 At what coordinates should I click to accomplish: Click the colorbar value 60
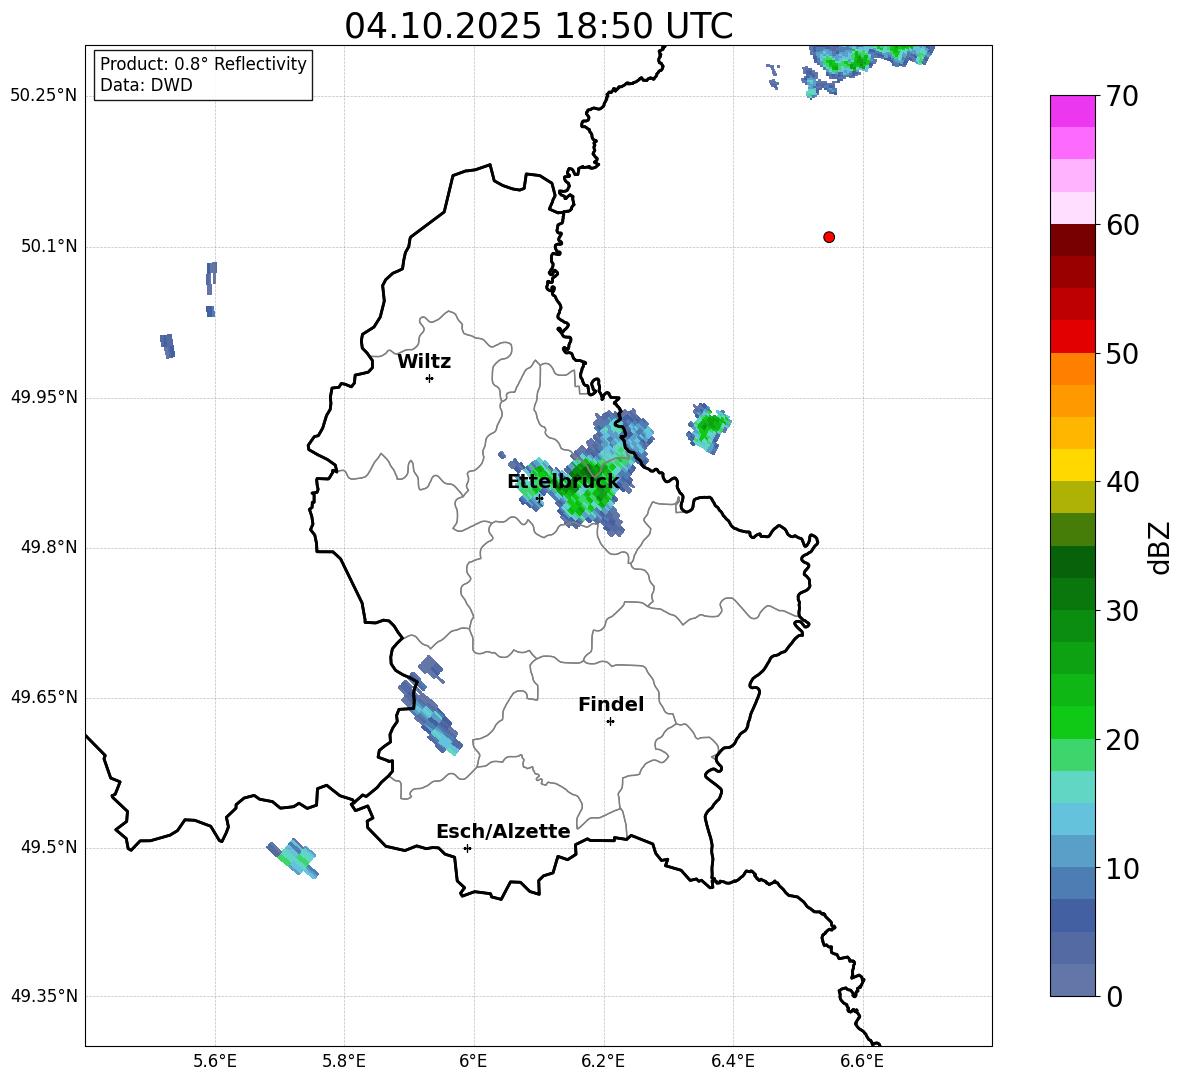pyautogui.click(x=1122, y=225)
